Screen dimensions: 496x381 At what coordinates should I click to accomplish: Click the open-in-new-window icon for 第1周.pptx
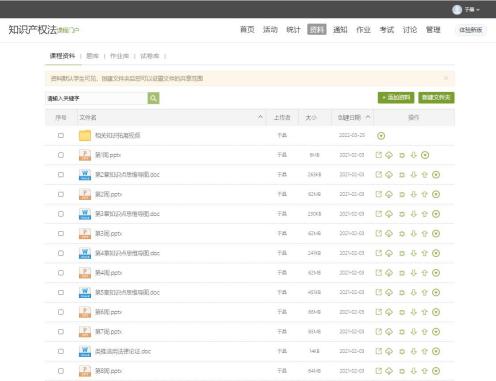point(379,155)
